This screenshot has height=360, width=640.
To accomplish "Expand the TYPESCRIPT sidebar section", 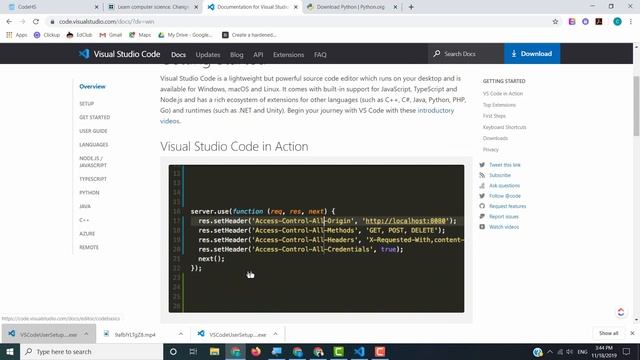I will pyautogui.click(x=93, y=179).
